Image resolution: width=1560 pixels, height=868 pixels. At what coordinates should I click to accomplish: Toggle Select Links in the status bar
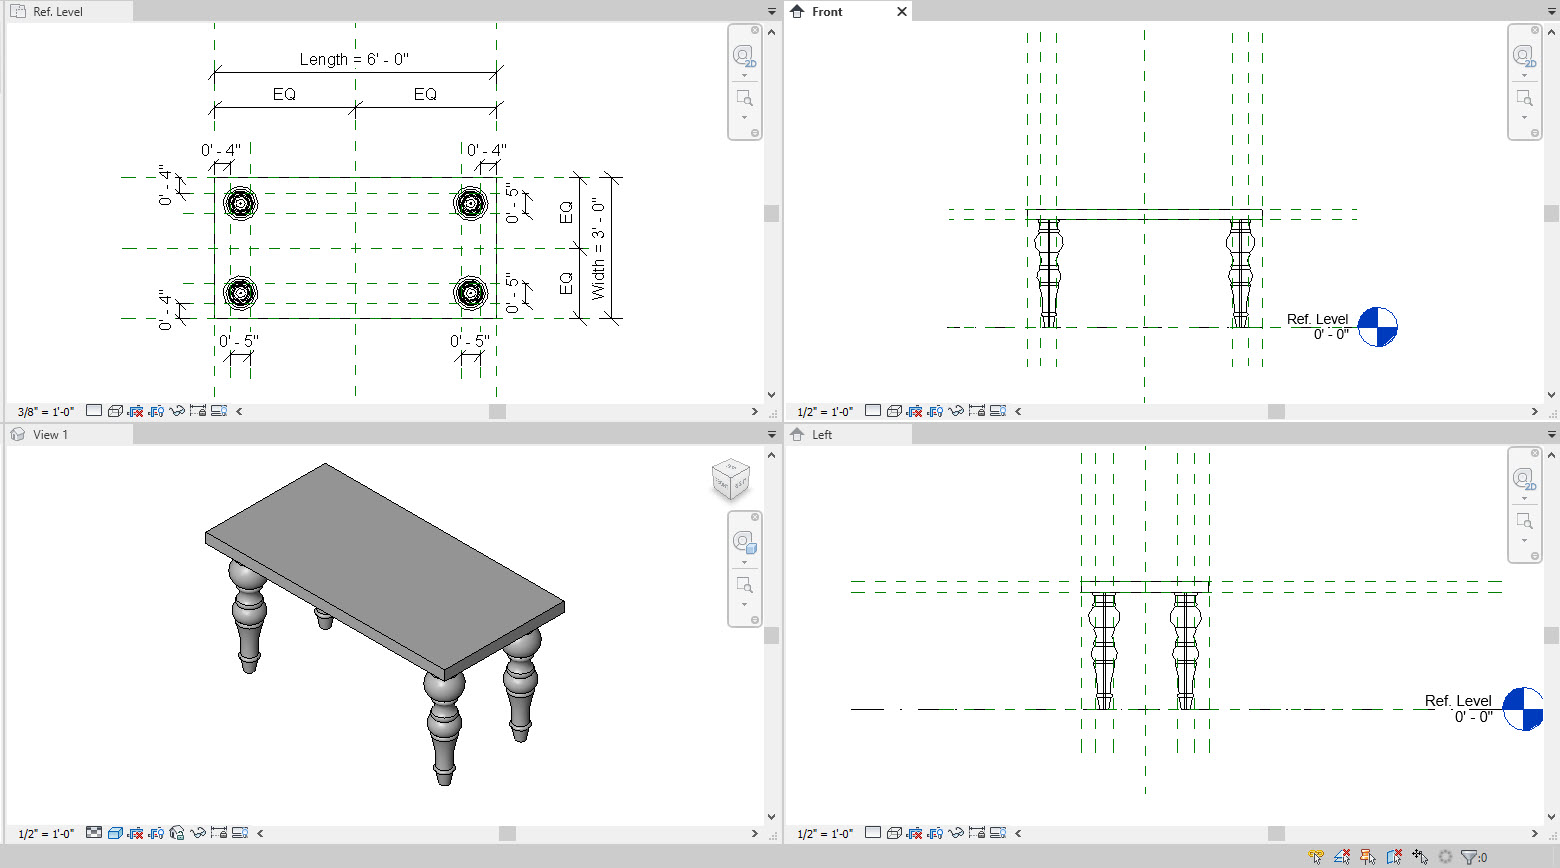click(1315, 856)
